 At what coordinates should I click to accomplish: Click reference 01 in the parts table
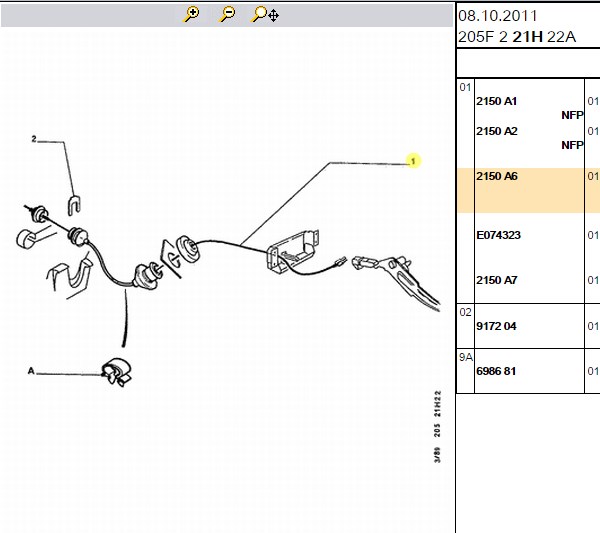(x=465, y=88)
